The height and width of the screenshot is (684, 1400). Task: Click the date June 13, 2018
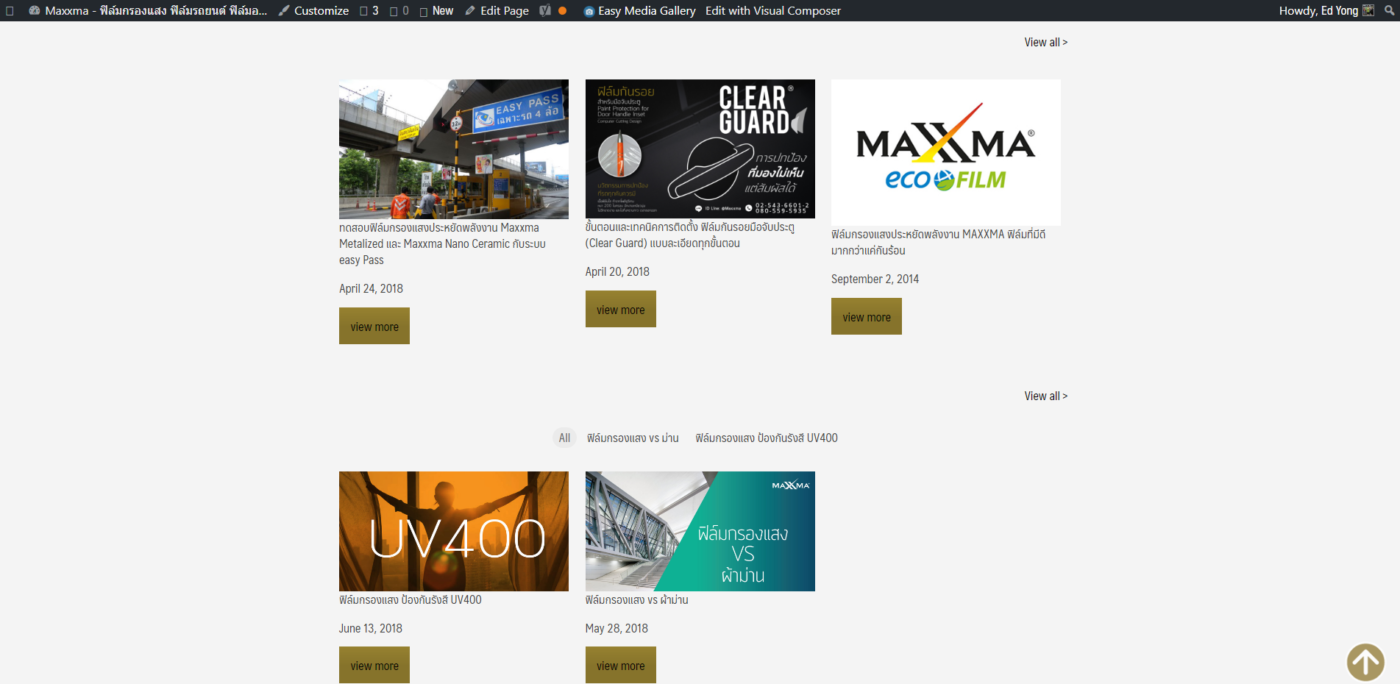pyautogui.click(x=371, y=628)
